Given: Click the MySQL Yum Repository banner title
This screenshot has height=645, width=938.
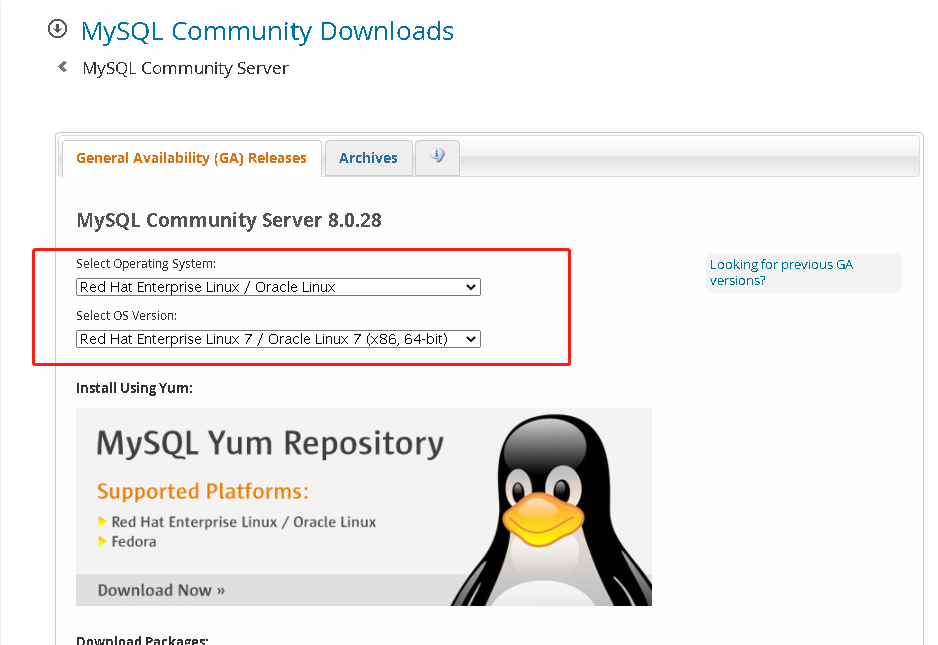Looking at the screenshot, I should coord(270,443).
